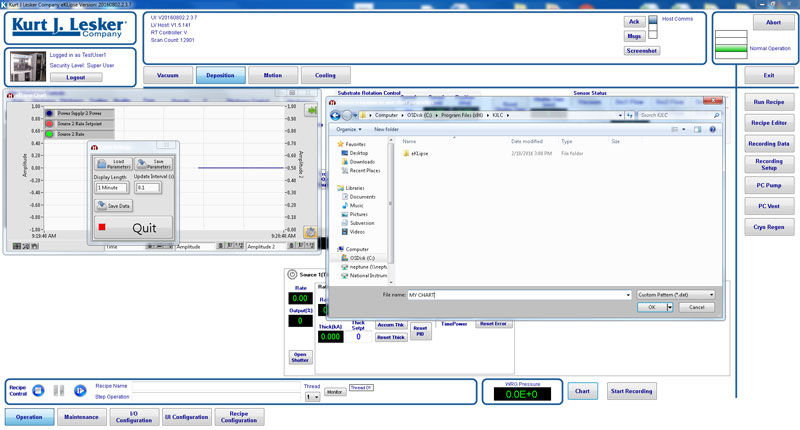Open the I/O Configuration tab
This screenshot has width=800, height=430.
point(134,417)
